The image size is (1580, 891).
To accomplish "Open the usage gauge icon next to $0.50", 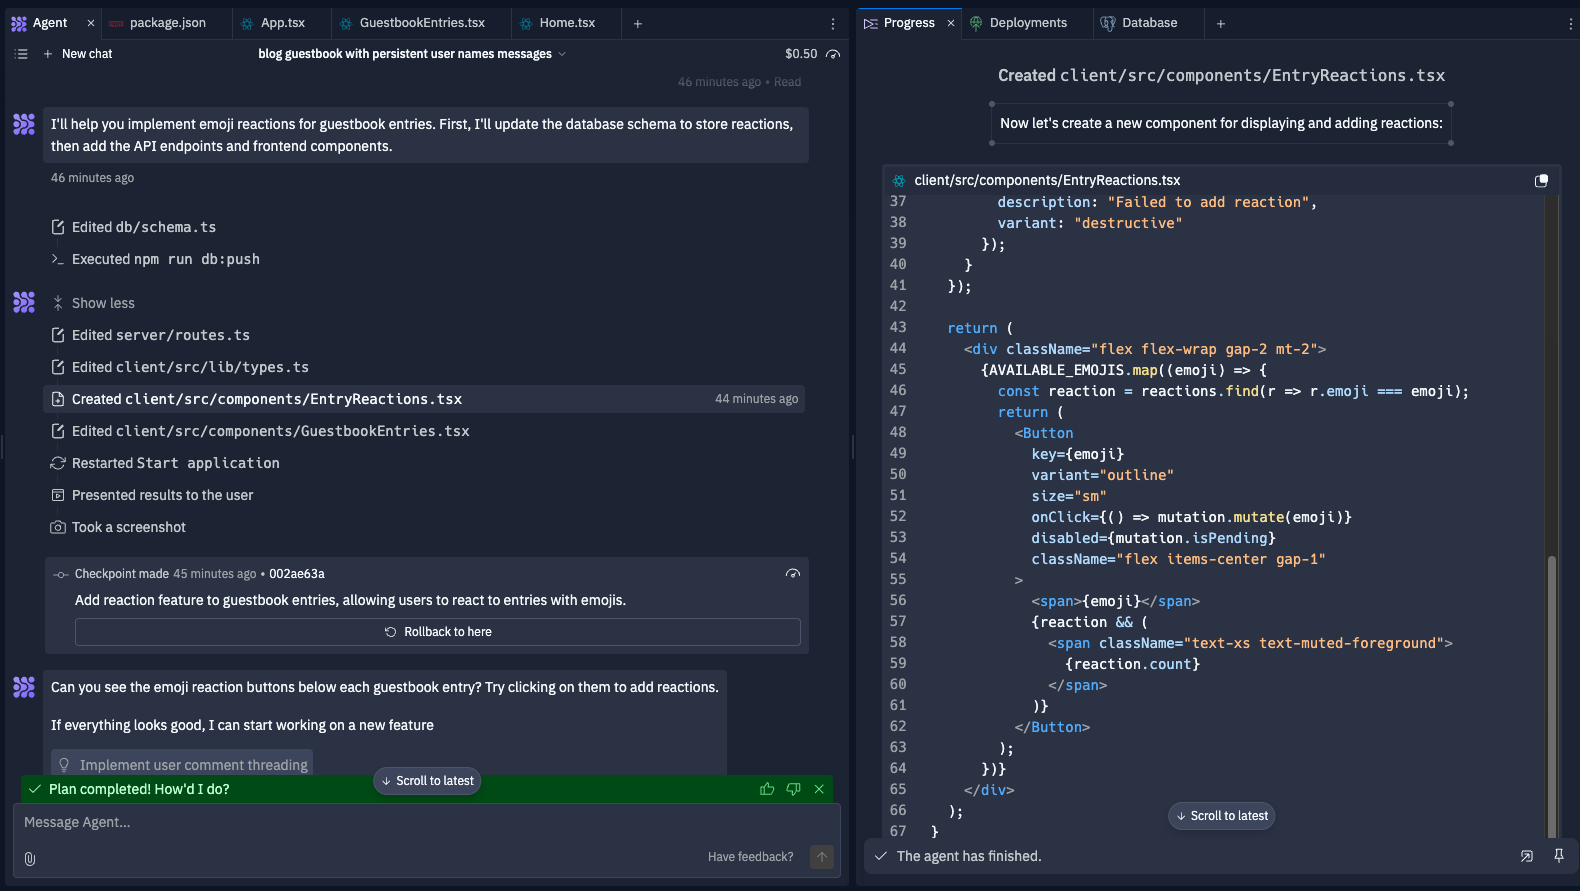I will pos(833,54).
